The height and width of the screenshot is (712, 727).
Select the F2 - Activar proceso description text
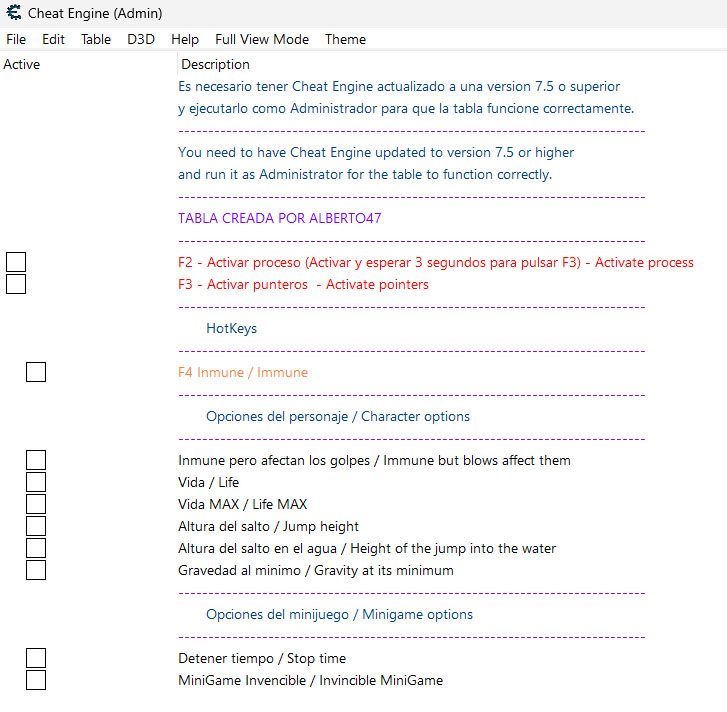(436, 262)
